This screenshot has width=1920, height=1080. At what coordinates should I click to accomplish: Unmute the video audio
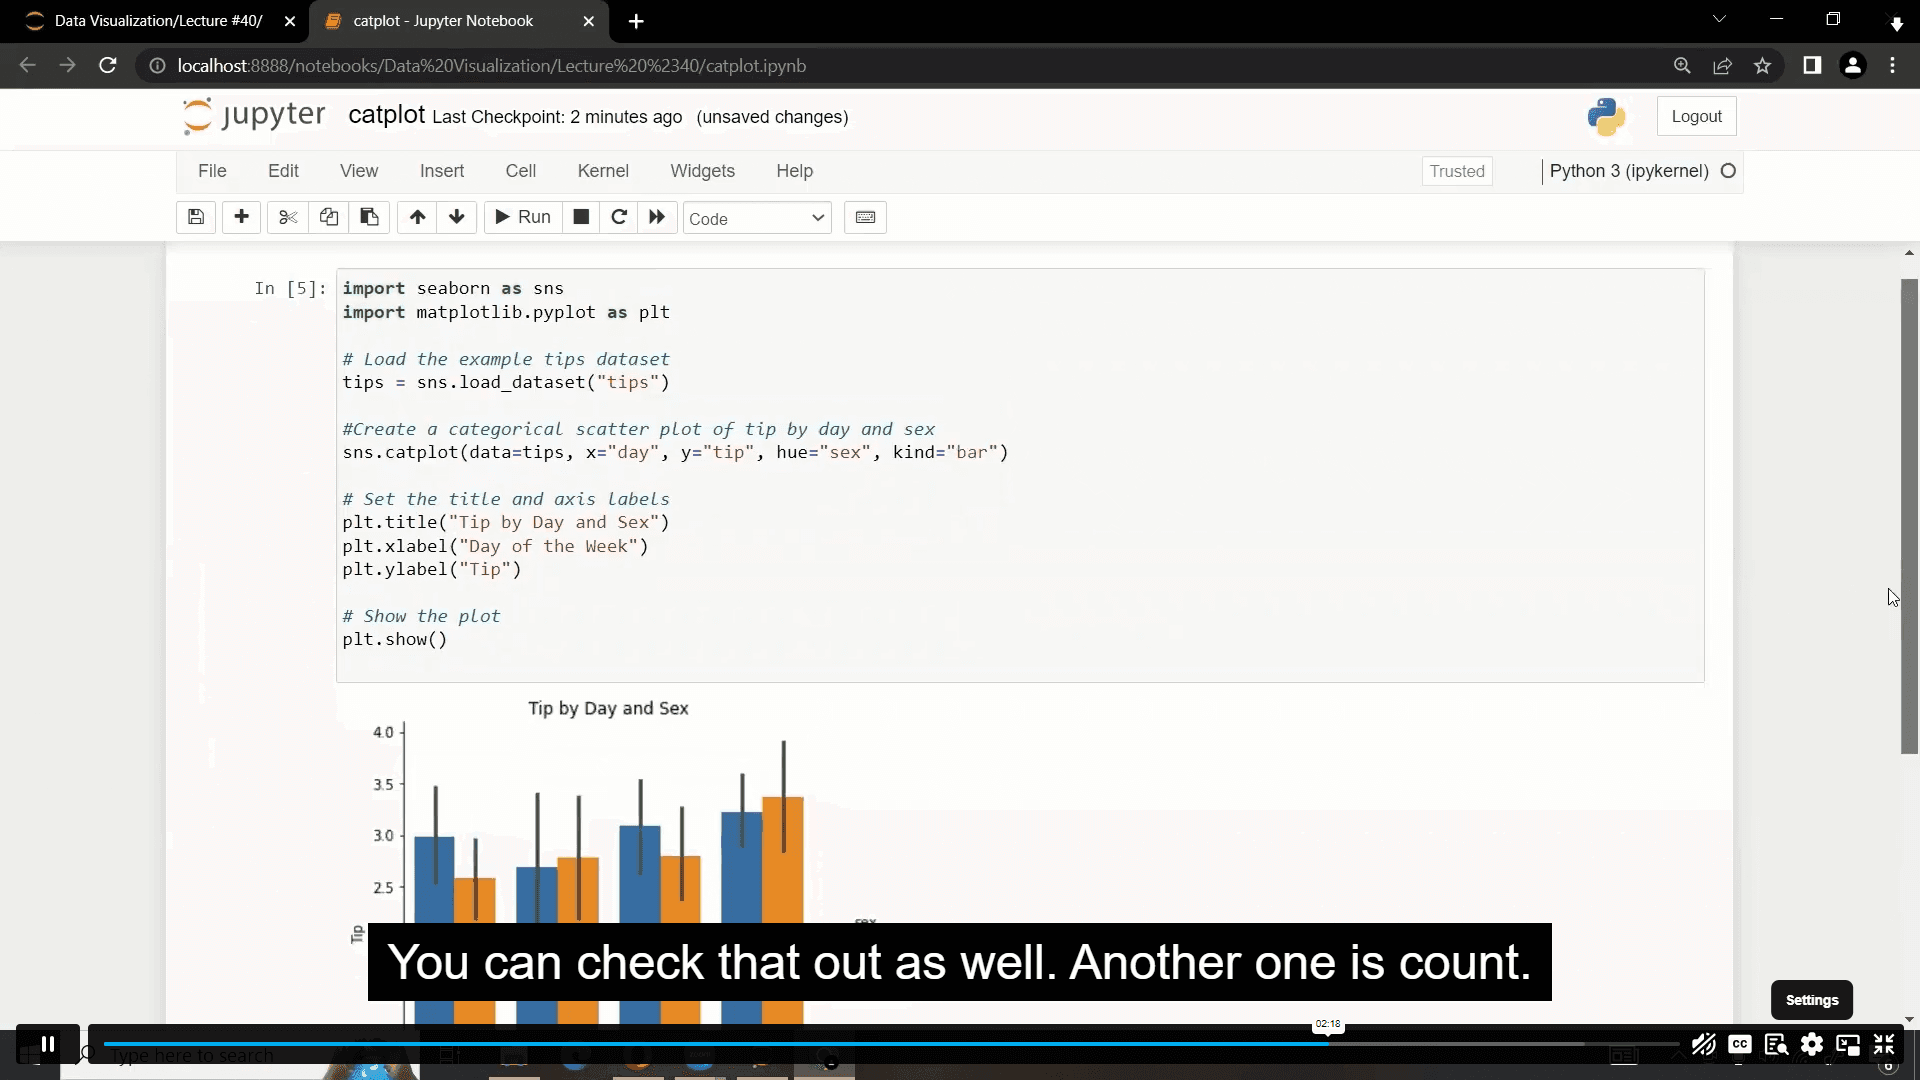pos(1703,1044)
